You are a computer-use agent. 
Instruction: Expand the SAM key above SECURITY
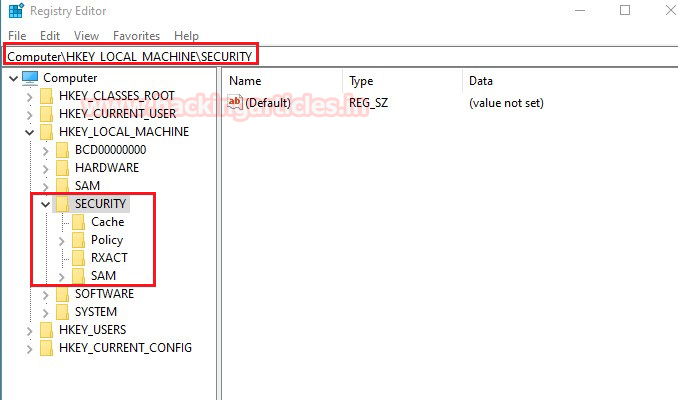coord(45,187)
